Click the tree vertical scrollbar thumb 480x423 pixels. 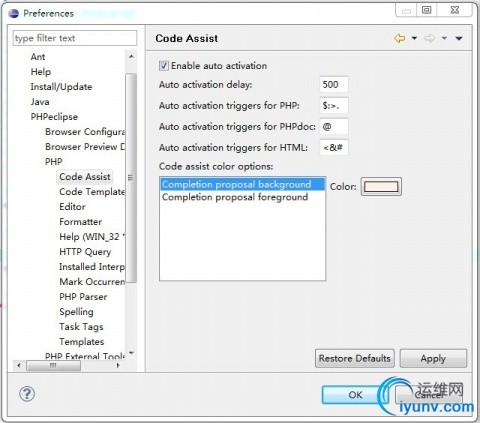(x=131, y=178)
